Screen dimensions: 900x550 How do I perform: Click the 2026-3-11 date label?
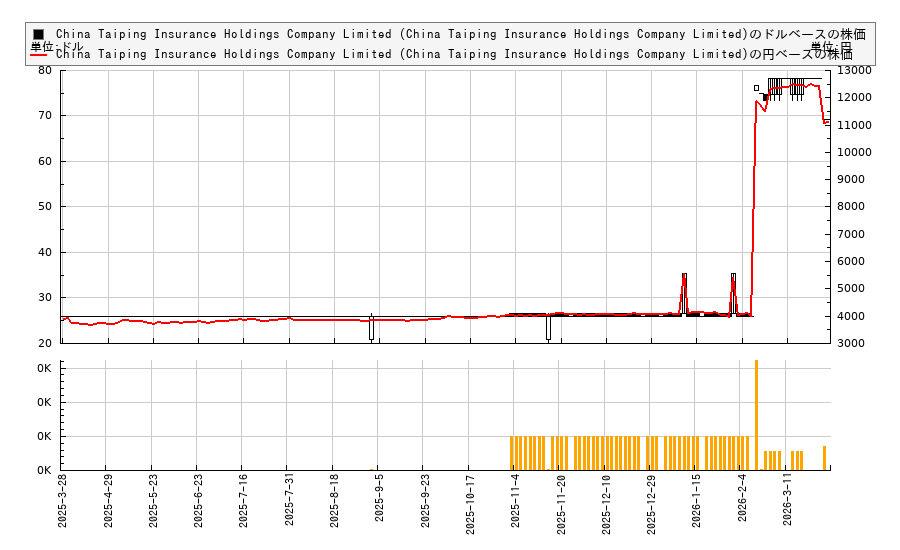point(788,501)
